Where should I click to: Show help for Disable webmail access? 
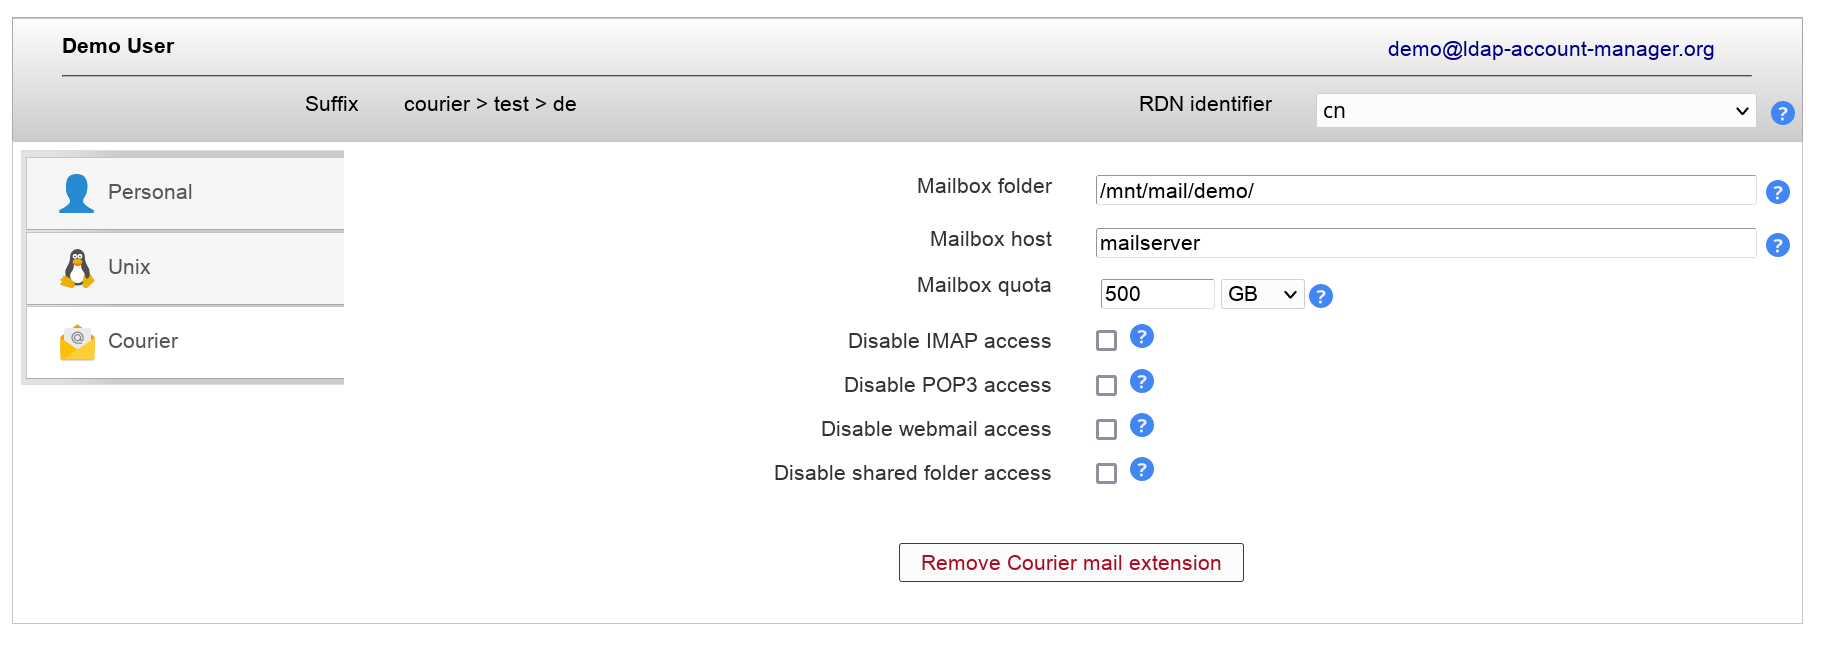click(x=1141, y=426)
